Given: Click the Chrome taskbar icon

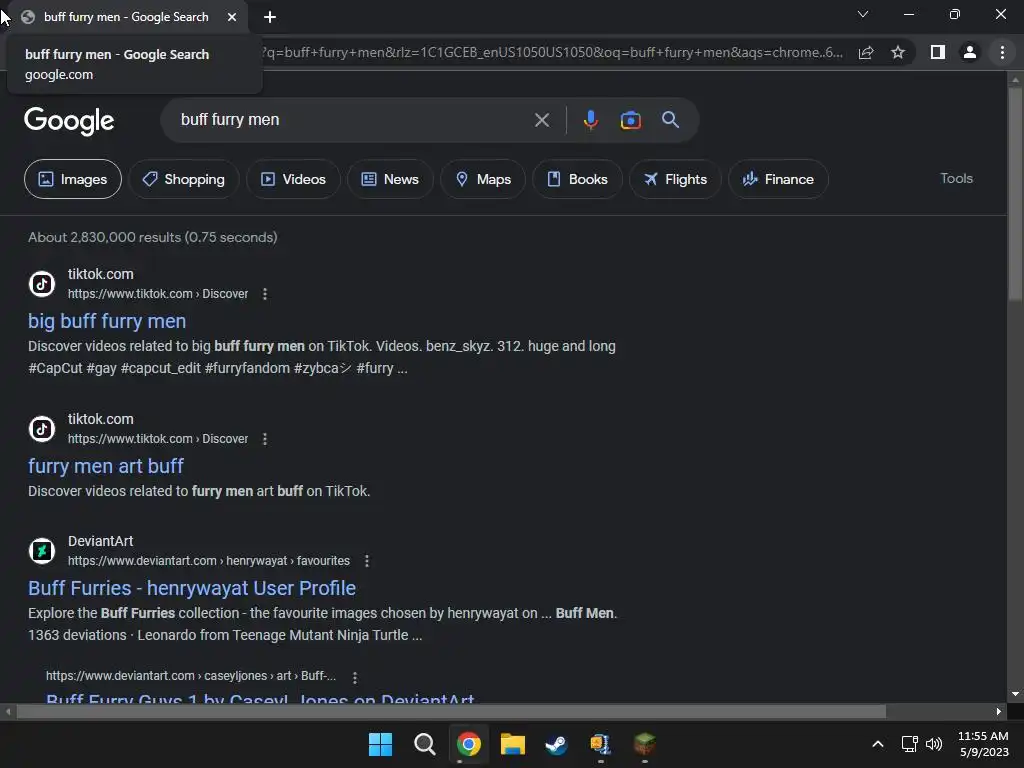Looking at the screenshot, I should (468, 744).
